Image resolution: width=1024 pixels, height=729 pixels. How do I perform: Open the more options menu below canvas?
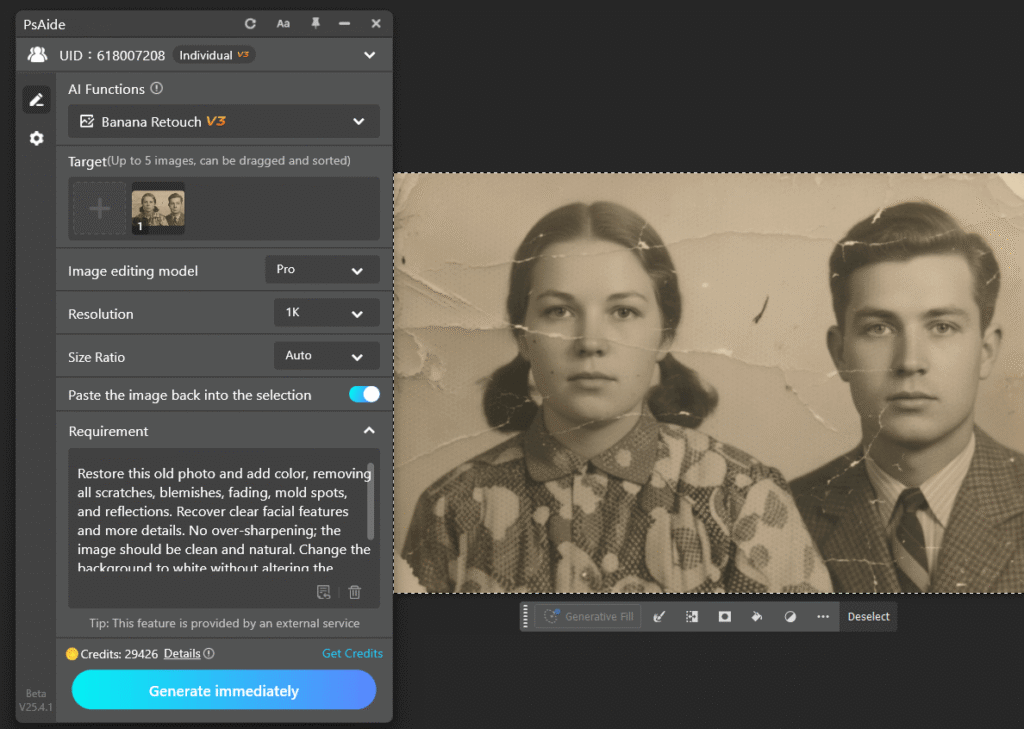coord(823,616)
